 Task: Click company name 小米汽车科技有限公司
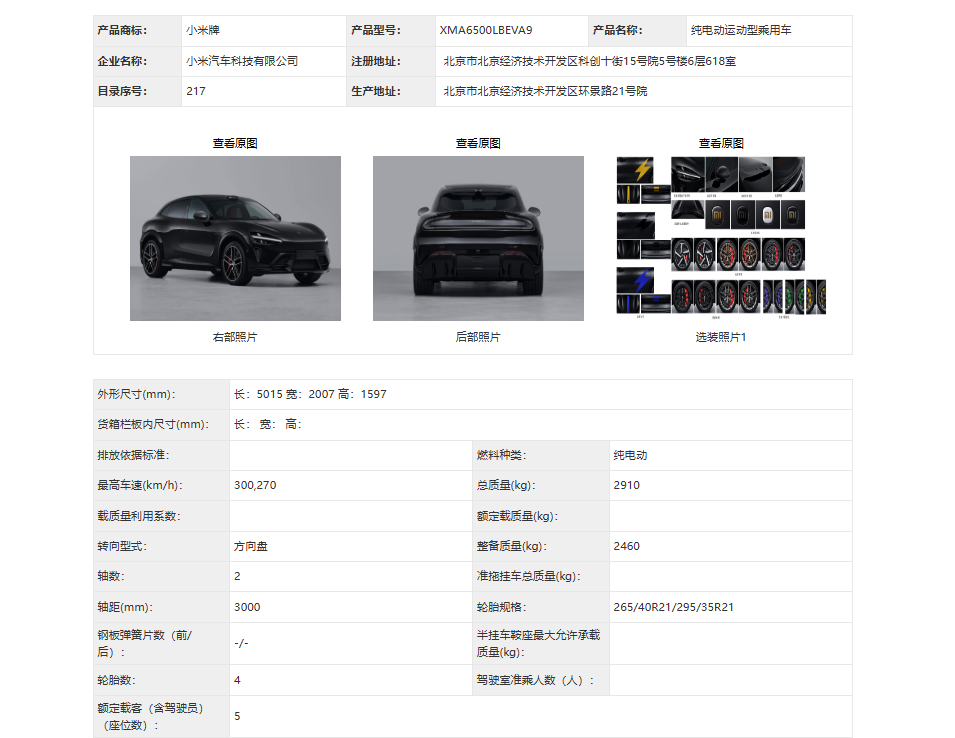(242, 61)
